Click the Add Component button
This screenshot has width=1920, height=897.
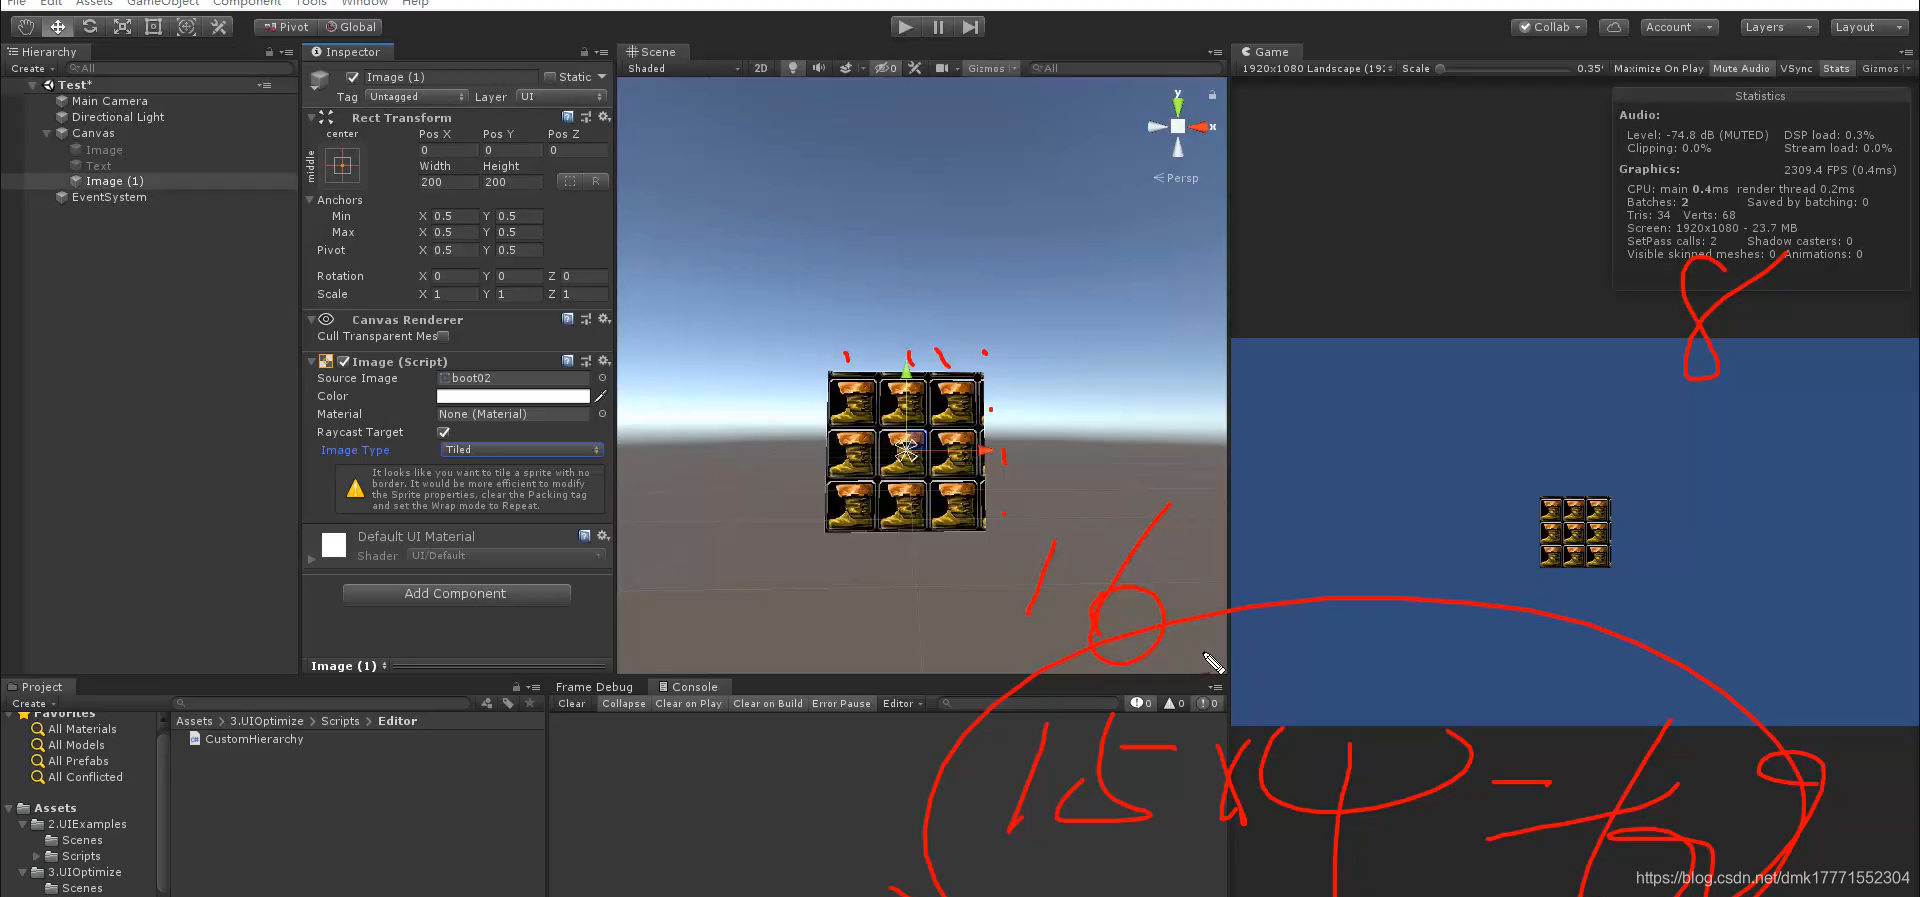pyautogui.click(x=456, y=594)
